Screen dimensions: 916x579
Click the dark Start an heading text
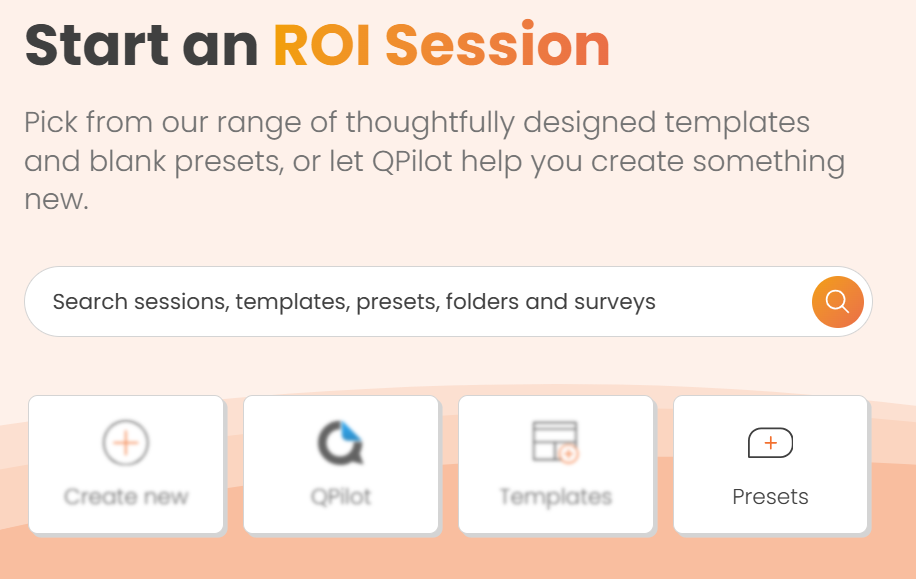tap(141, 45)
